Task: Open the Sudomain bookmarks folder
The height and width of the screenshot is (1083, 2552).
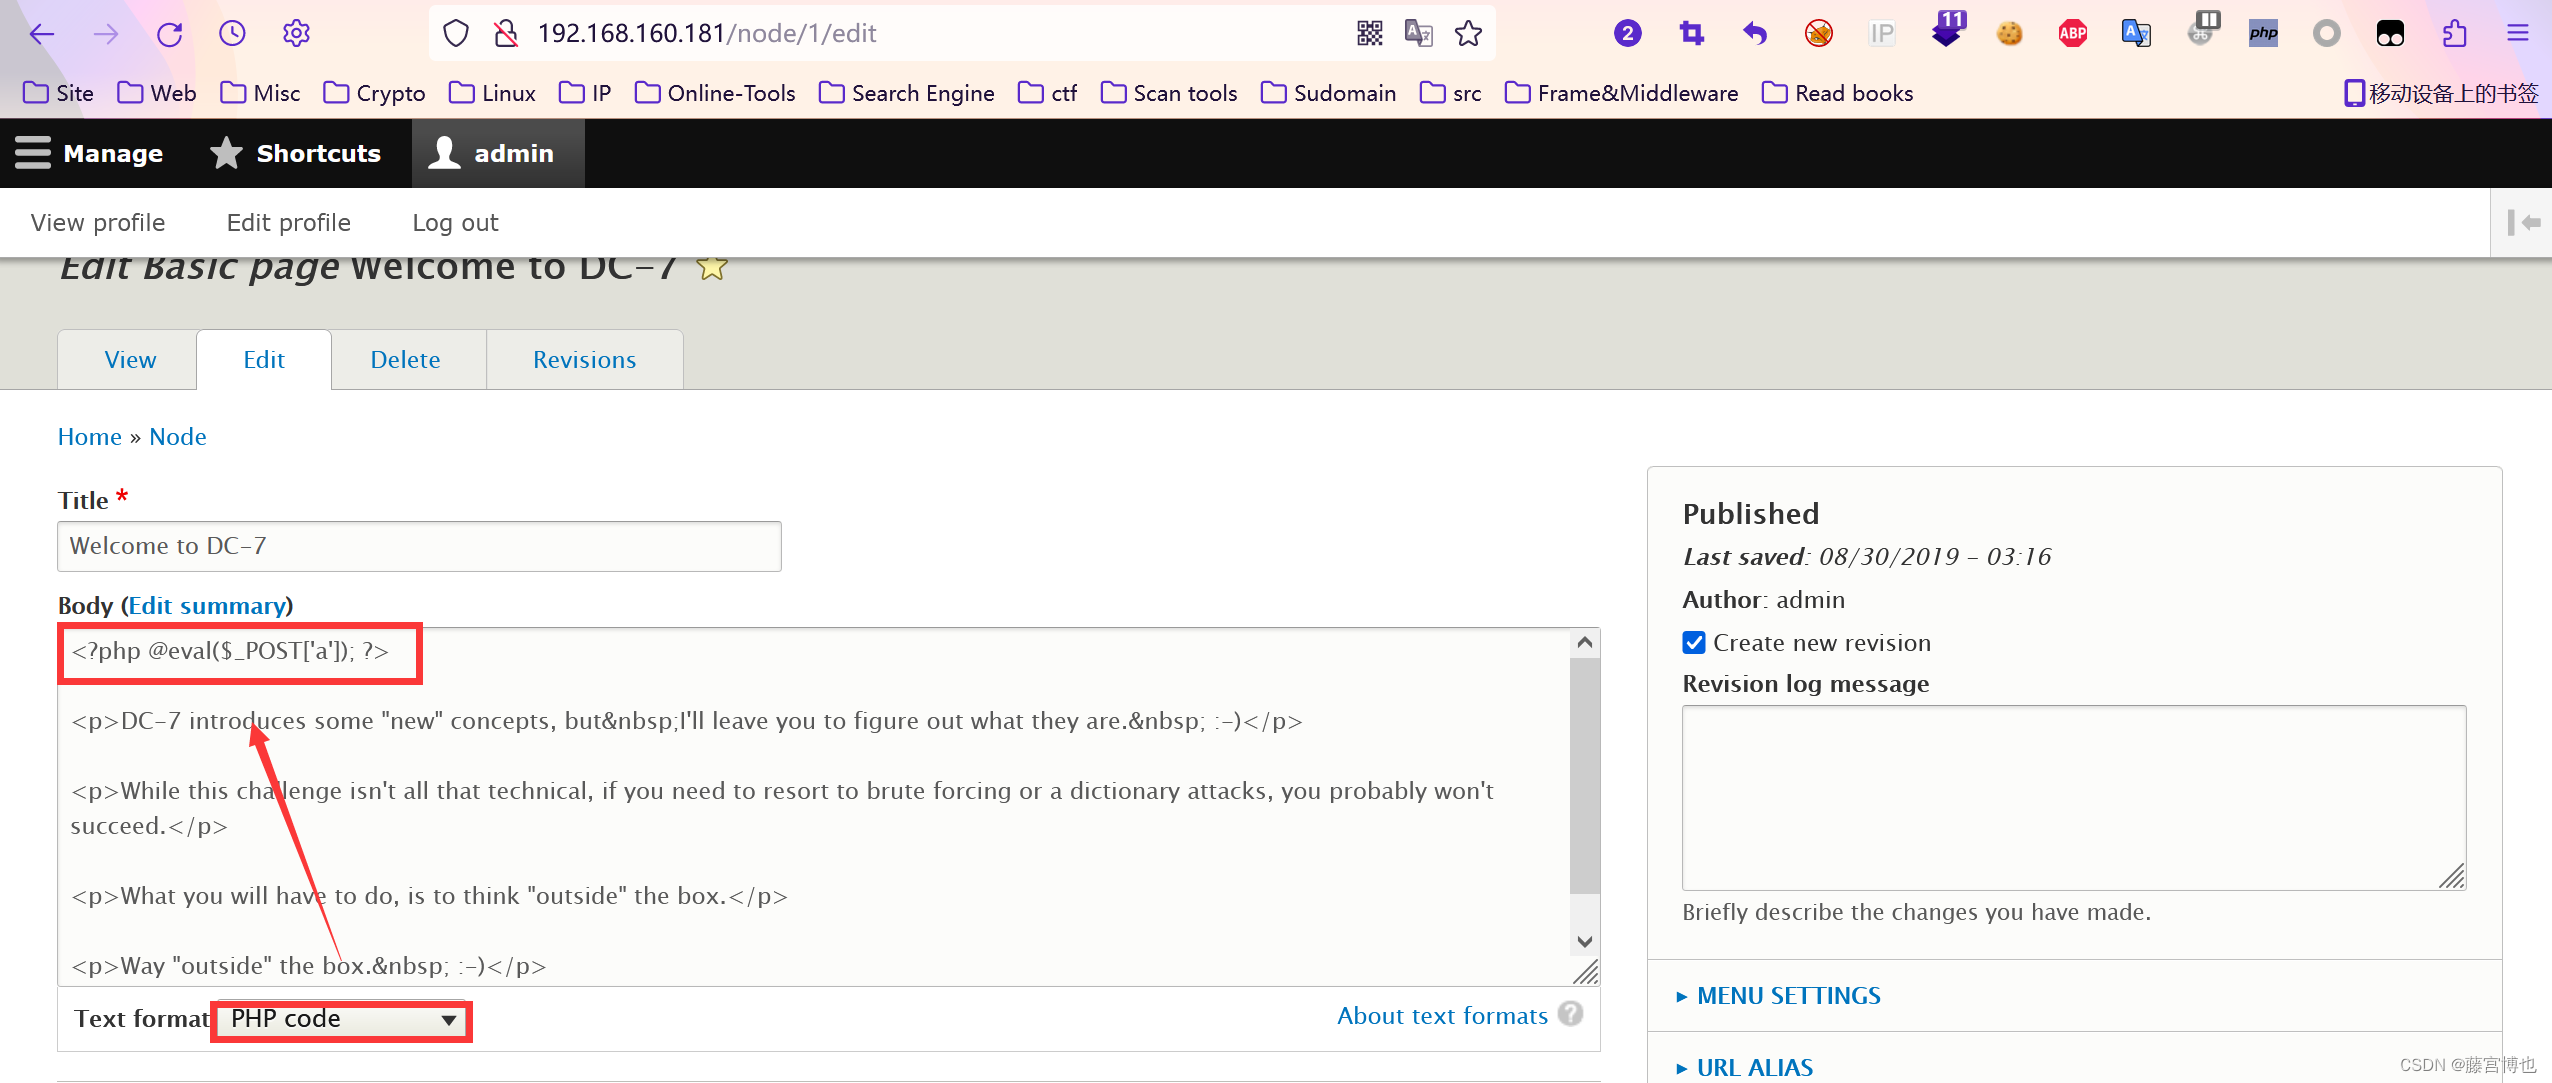Action: click(1329, 93)
